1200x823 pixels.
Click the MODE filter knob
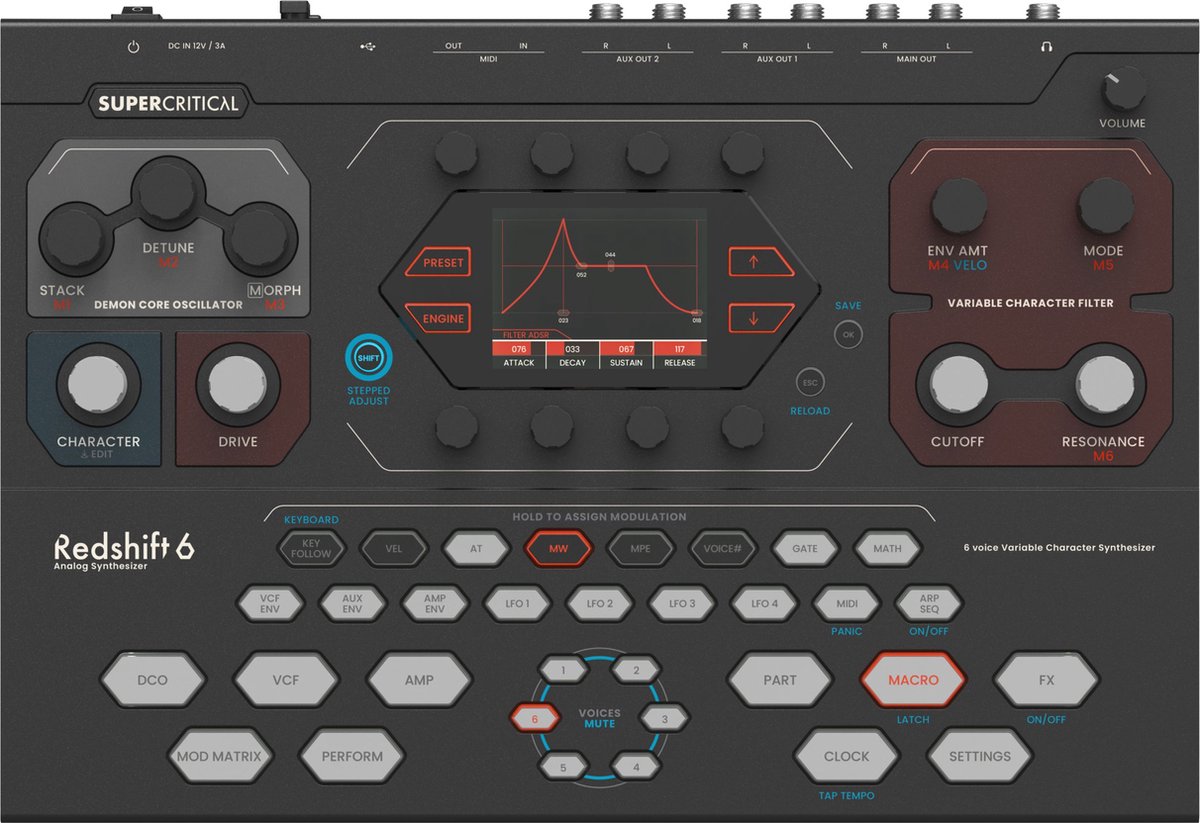tap(1105, 207)
